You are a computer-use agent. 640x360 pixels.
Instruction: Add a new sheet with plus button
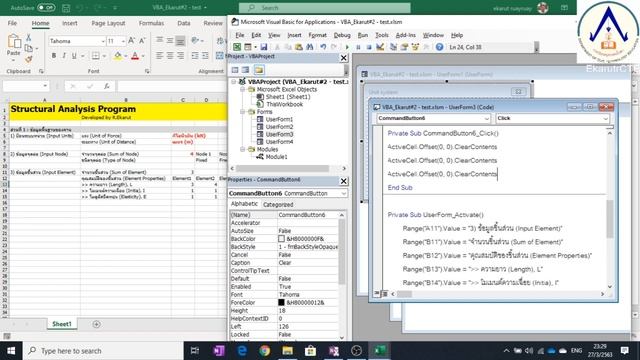[96, 324]
